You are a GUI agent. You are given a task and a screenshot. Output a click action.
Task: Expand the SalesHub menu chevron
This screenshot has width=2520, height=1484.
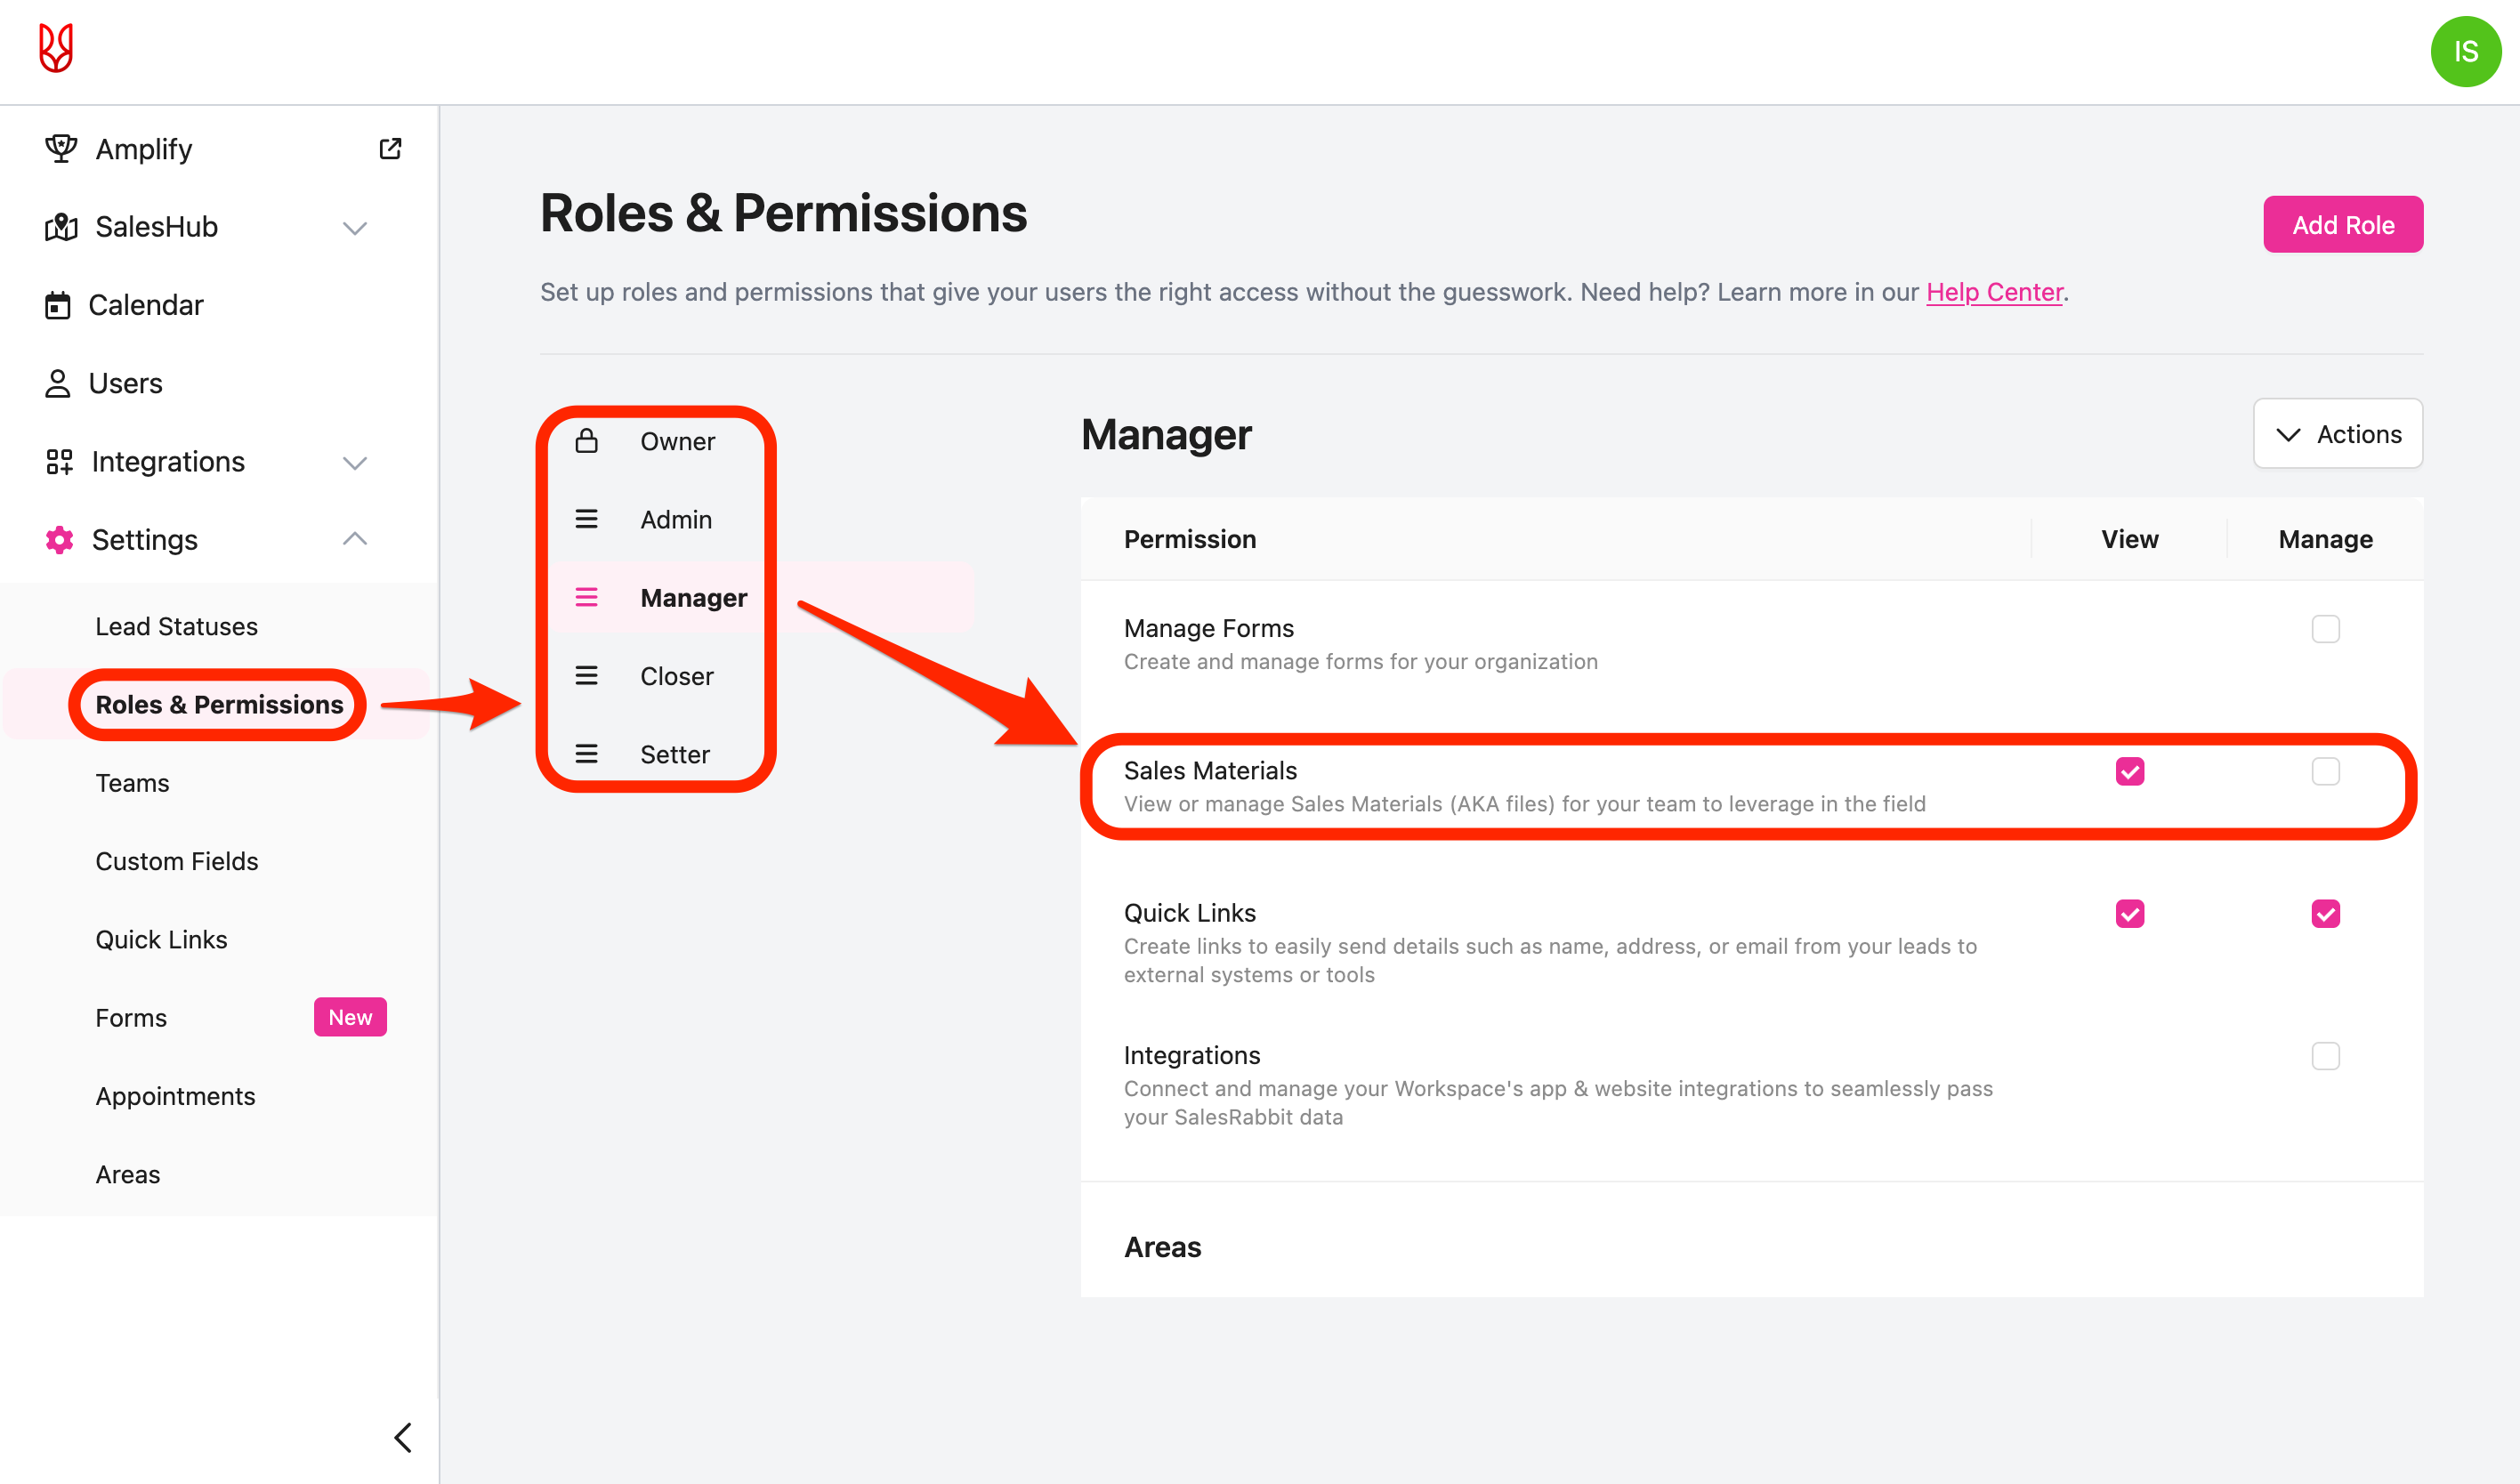coord(355,228)
